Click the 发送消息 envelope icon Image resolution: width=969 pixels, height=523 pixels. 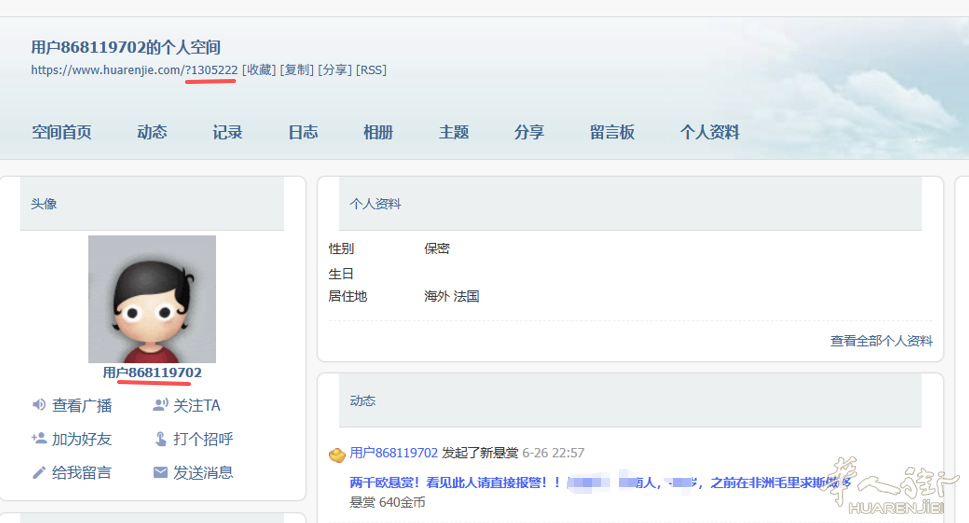click(x=160, y=472)
